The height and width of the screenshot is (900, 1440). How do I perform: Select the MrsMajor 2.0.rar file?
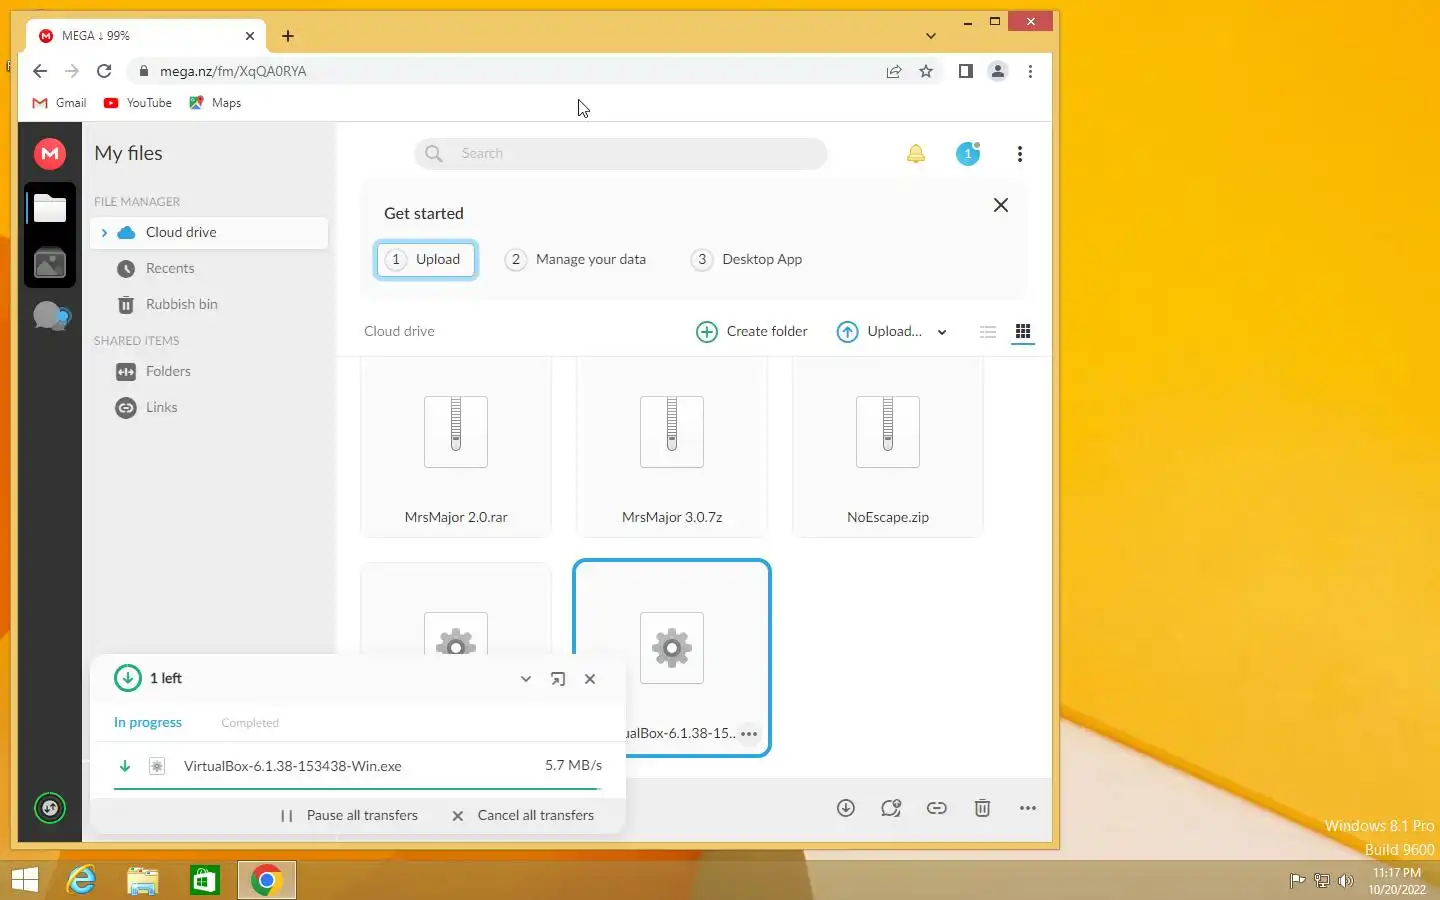click(456, 447)
